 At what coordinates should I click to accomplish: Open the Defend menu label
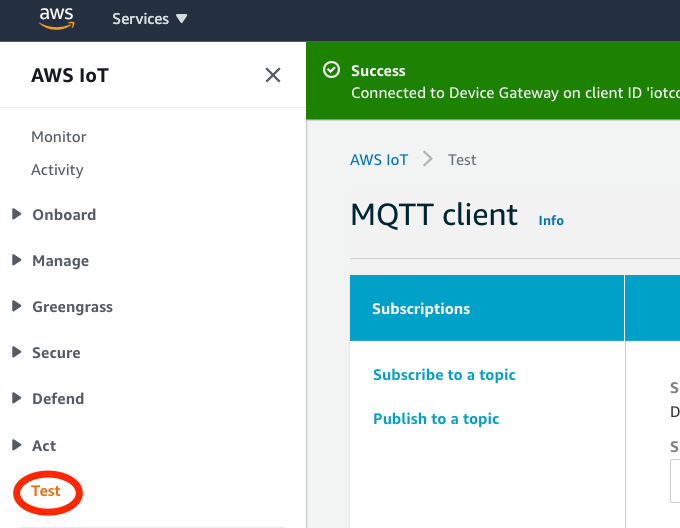click(58, 398)
